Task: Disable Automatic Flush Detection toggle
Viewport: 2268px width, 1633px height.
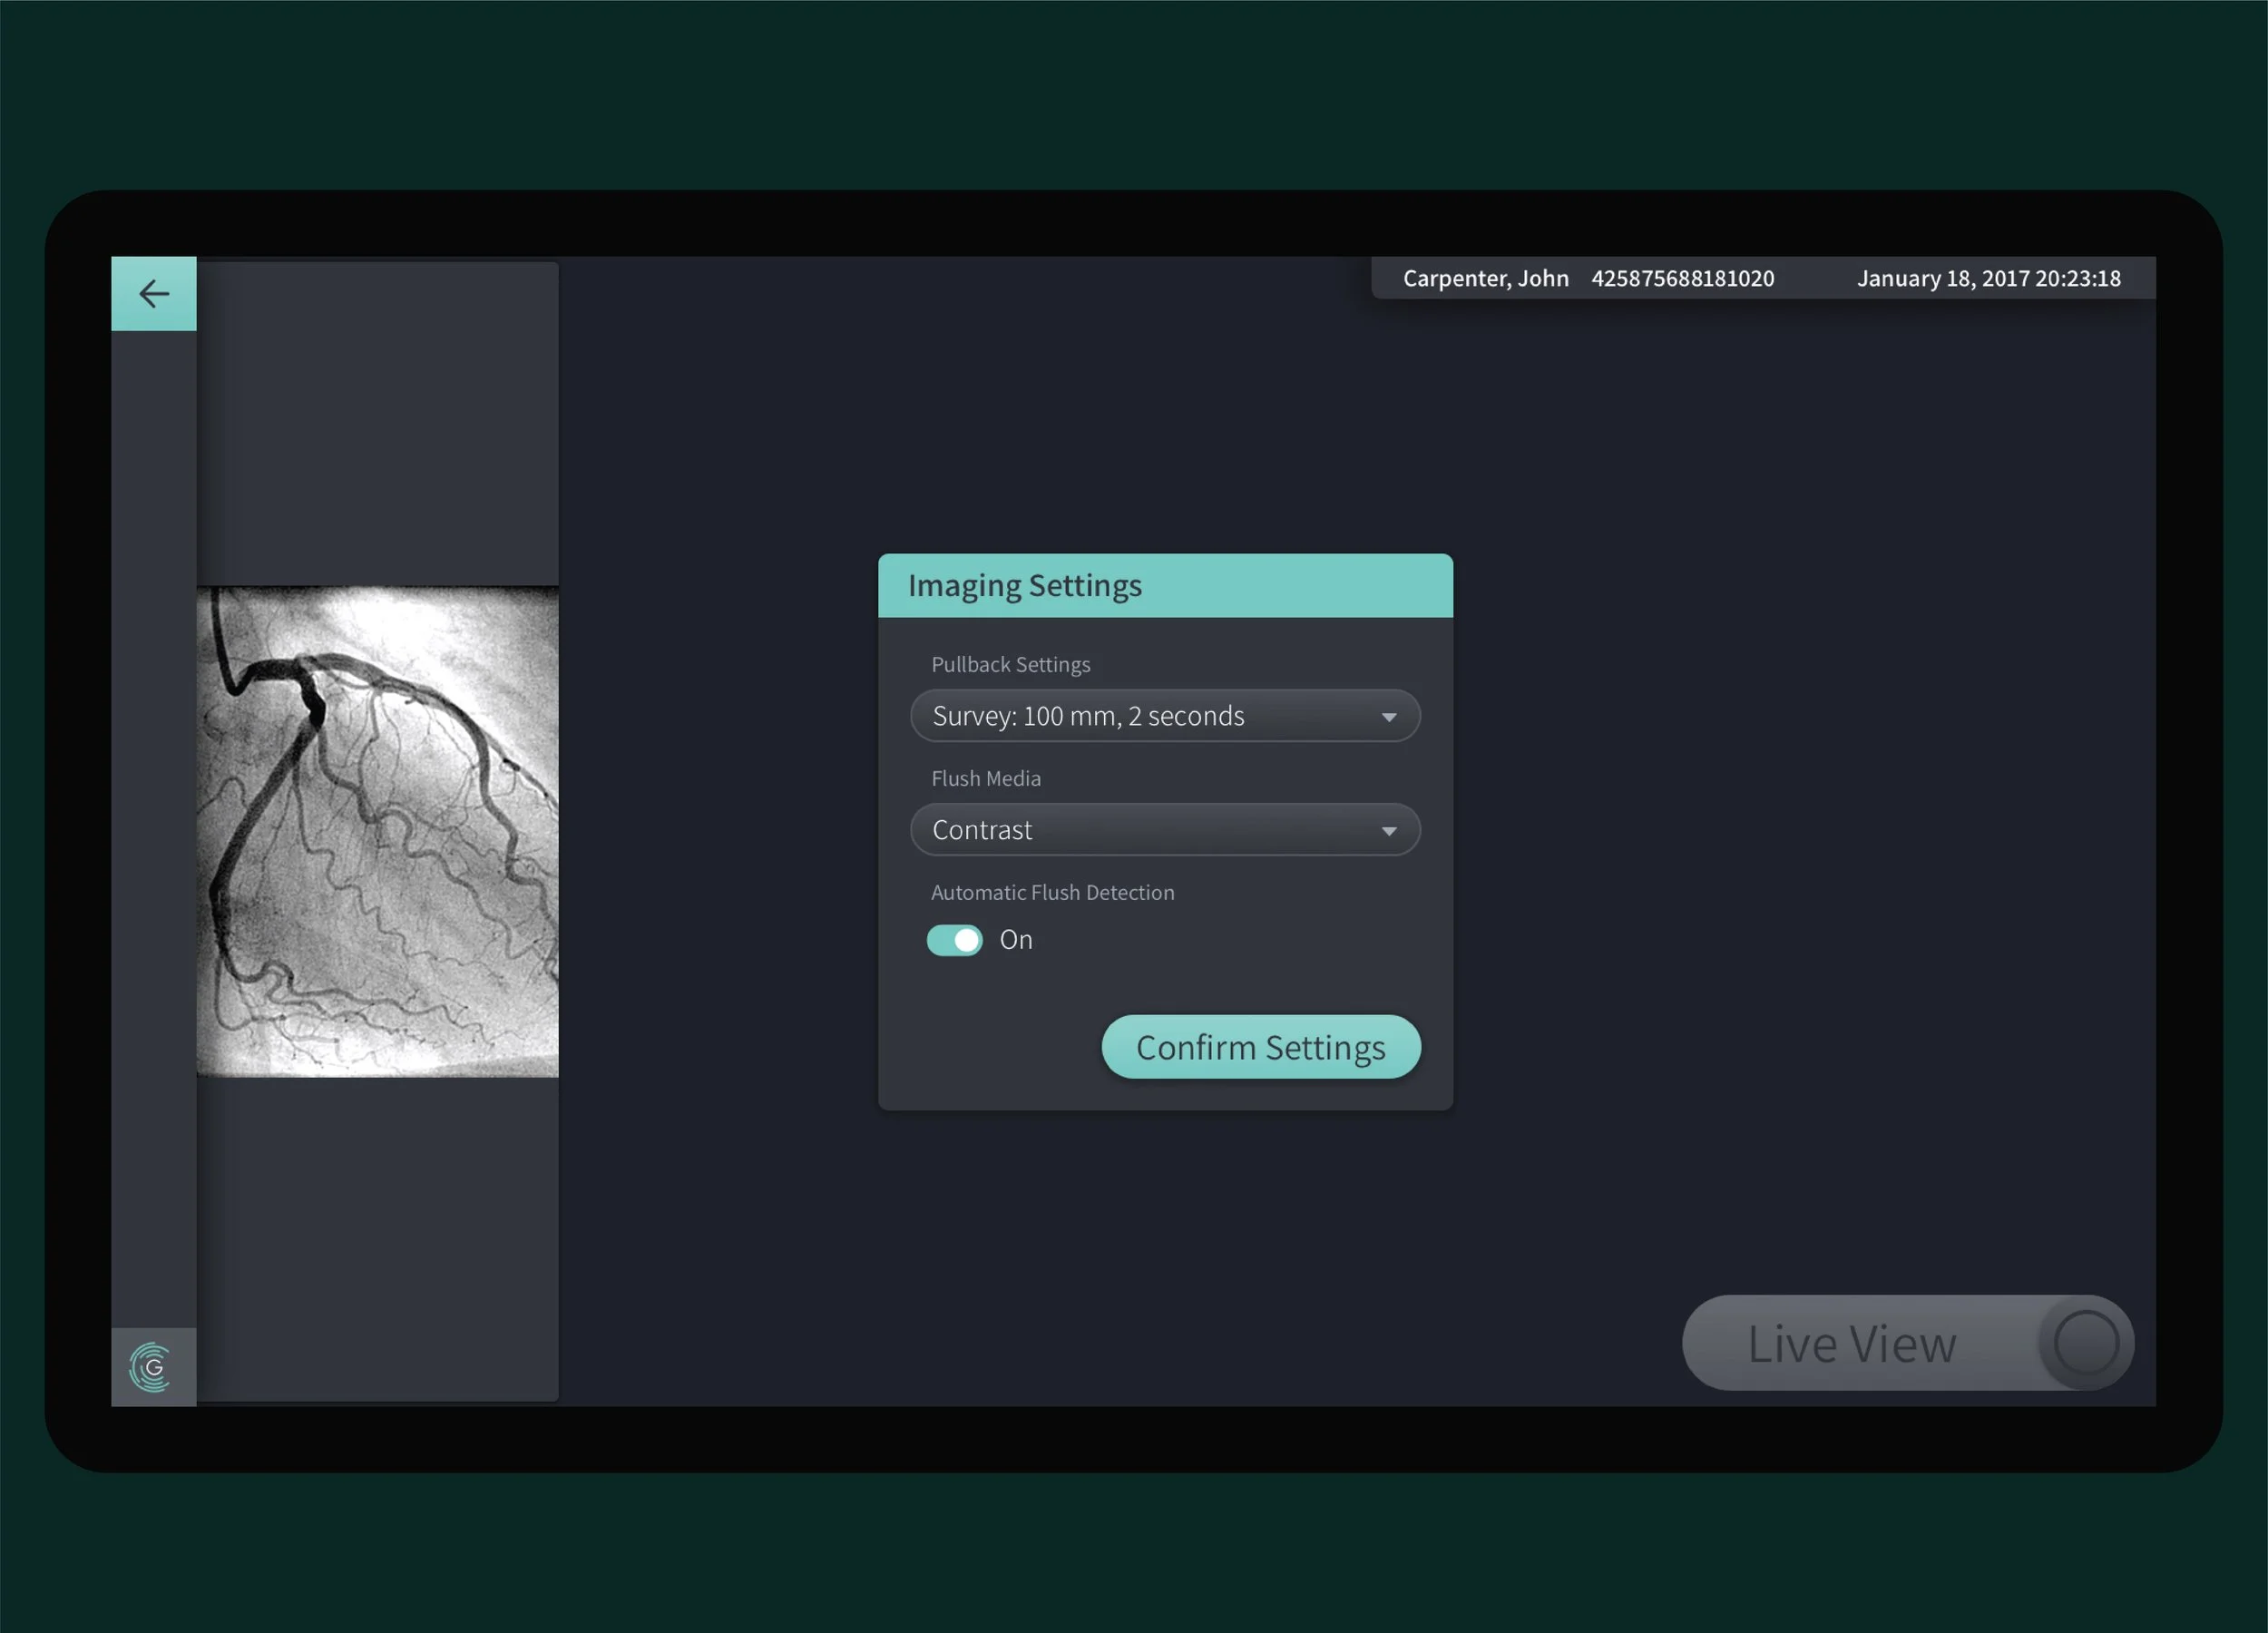Action: coord(954,940)
